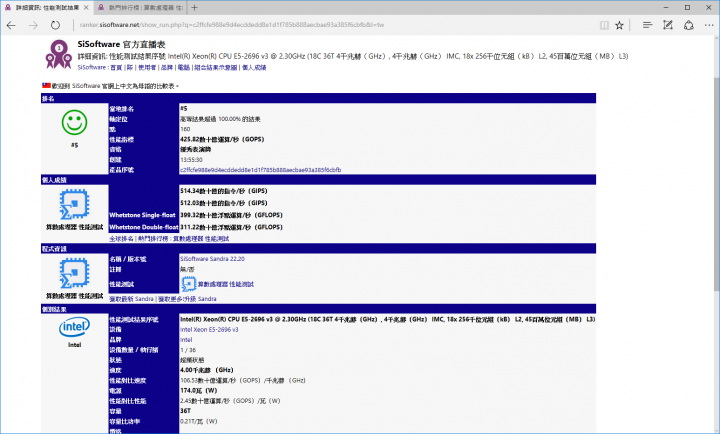
Task: Click the green smiley rank icon
Action: [x=74, y=122]
